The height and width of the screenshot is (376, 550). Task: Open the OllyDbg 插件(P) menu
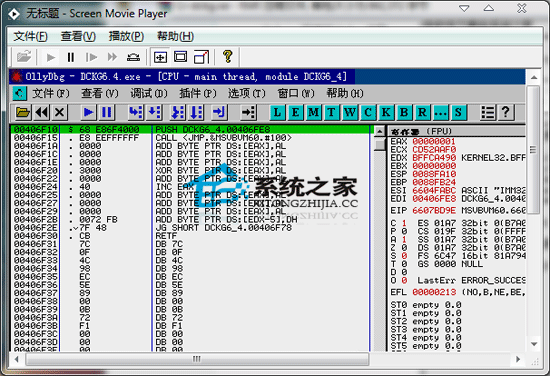pyautogui.click(x=198, y=94)
